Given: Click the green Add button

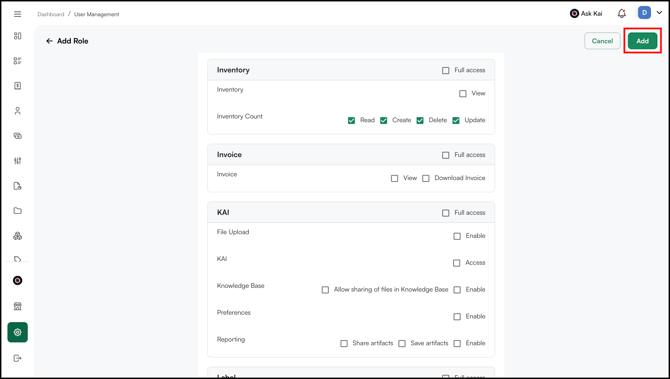Looking at the screenshot, I should 643,41.
